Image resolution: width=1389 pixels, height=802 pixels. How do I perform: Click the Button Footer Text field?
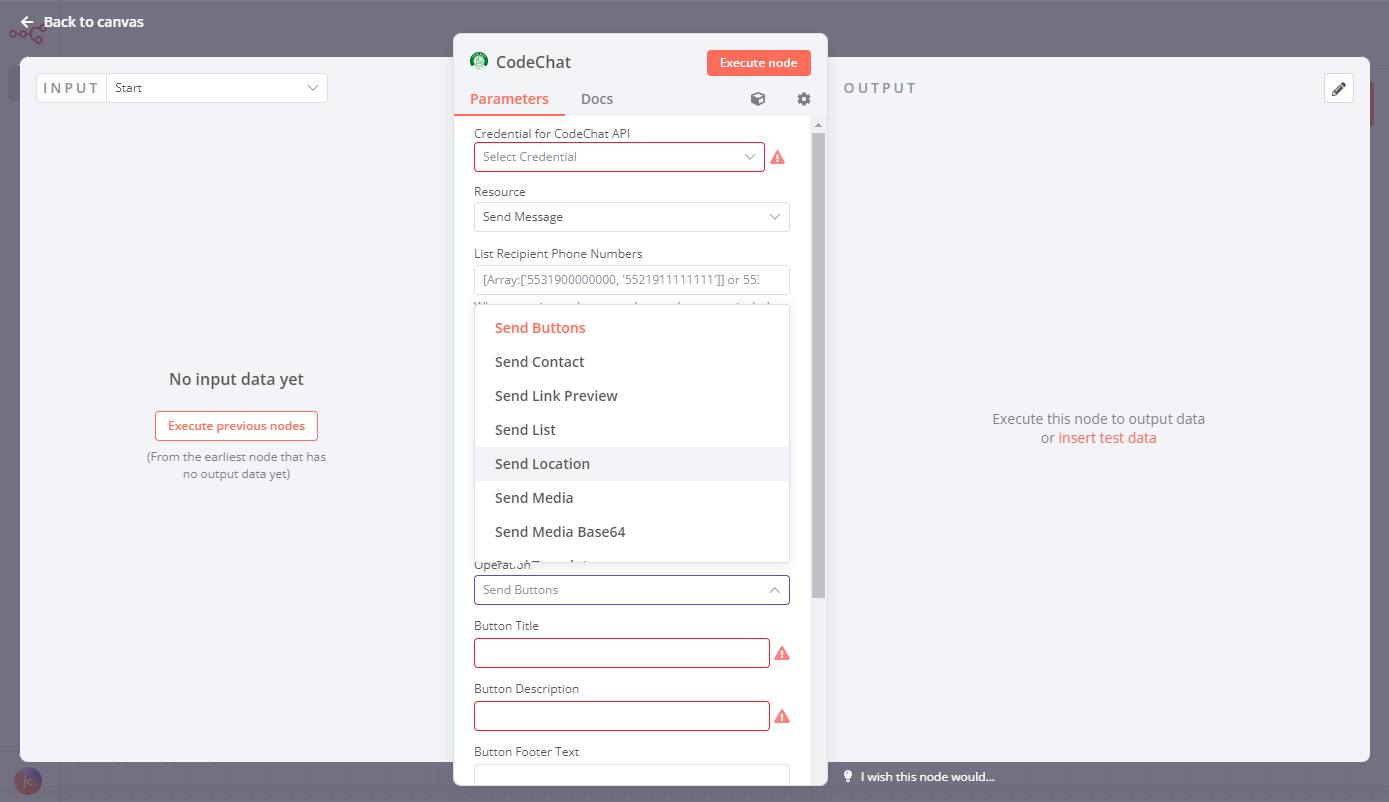point(632,775)
